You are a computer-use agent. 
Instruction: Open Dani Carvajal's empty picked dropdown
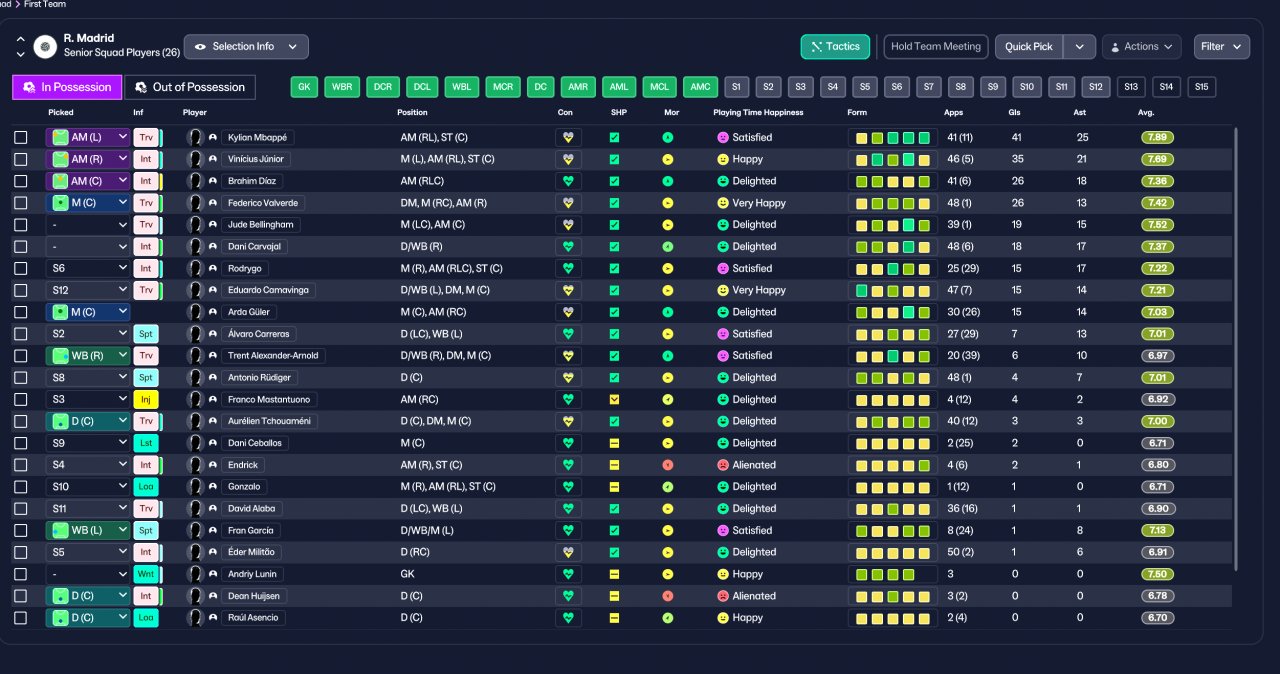88,246
